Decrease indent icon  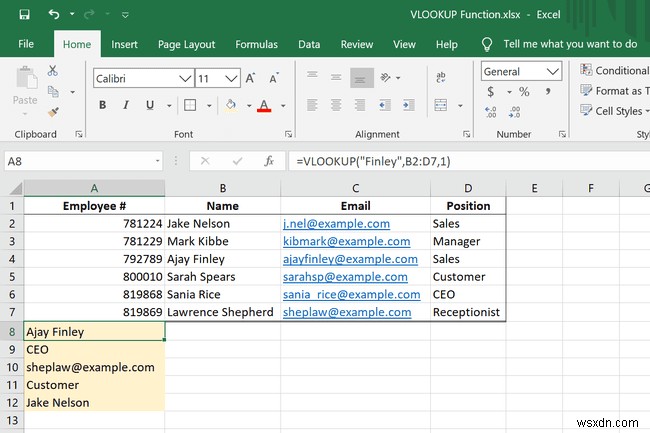[x=385, y=105]
